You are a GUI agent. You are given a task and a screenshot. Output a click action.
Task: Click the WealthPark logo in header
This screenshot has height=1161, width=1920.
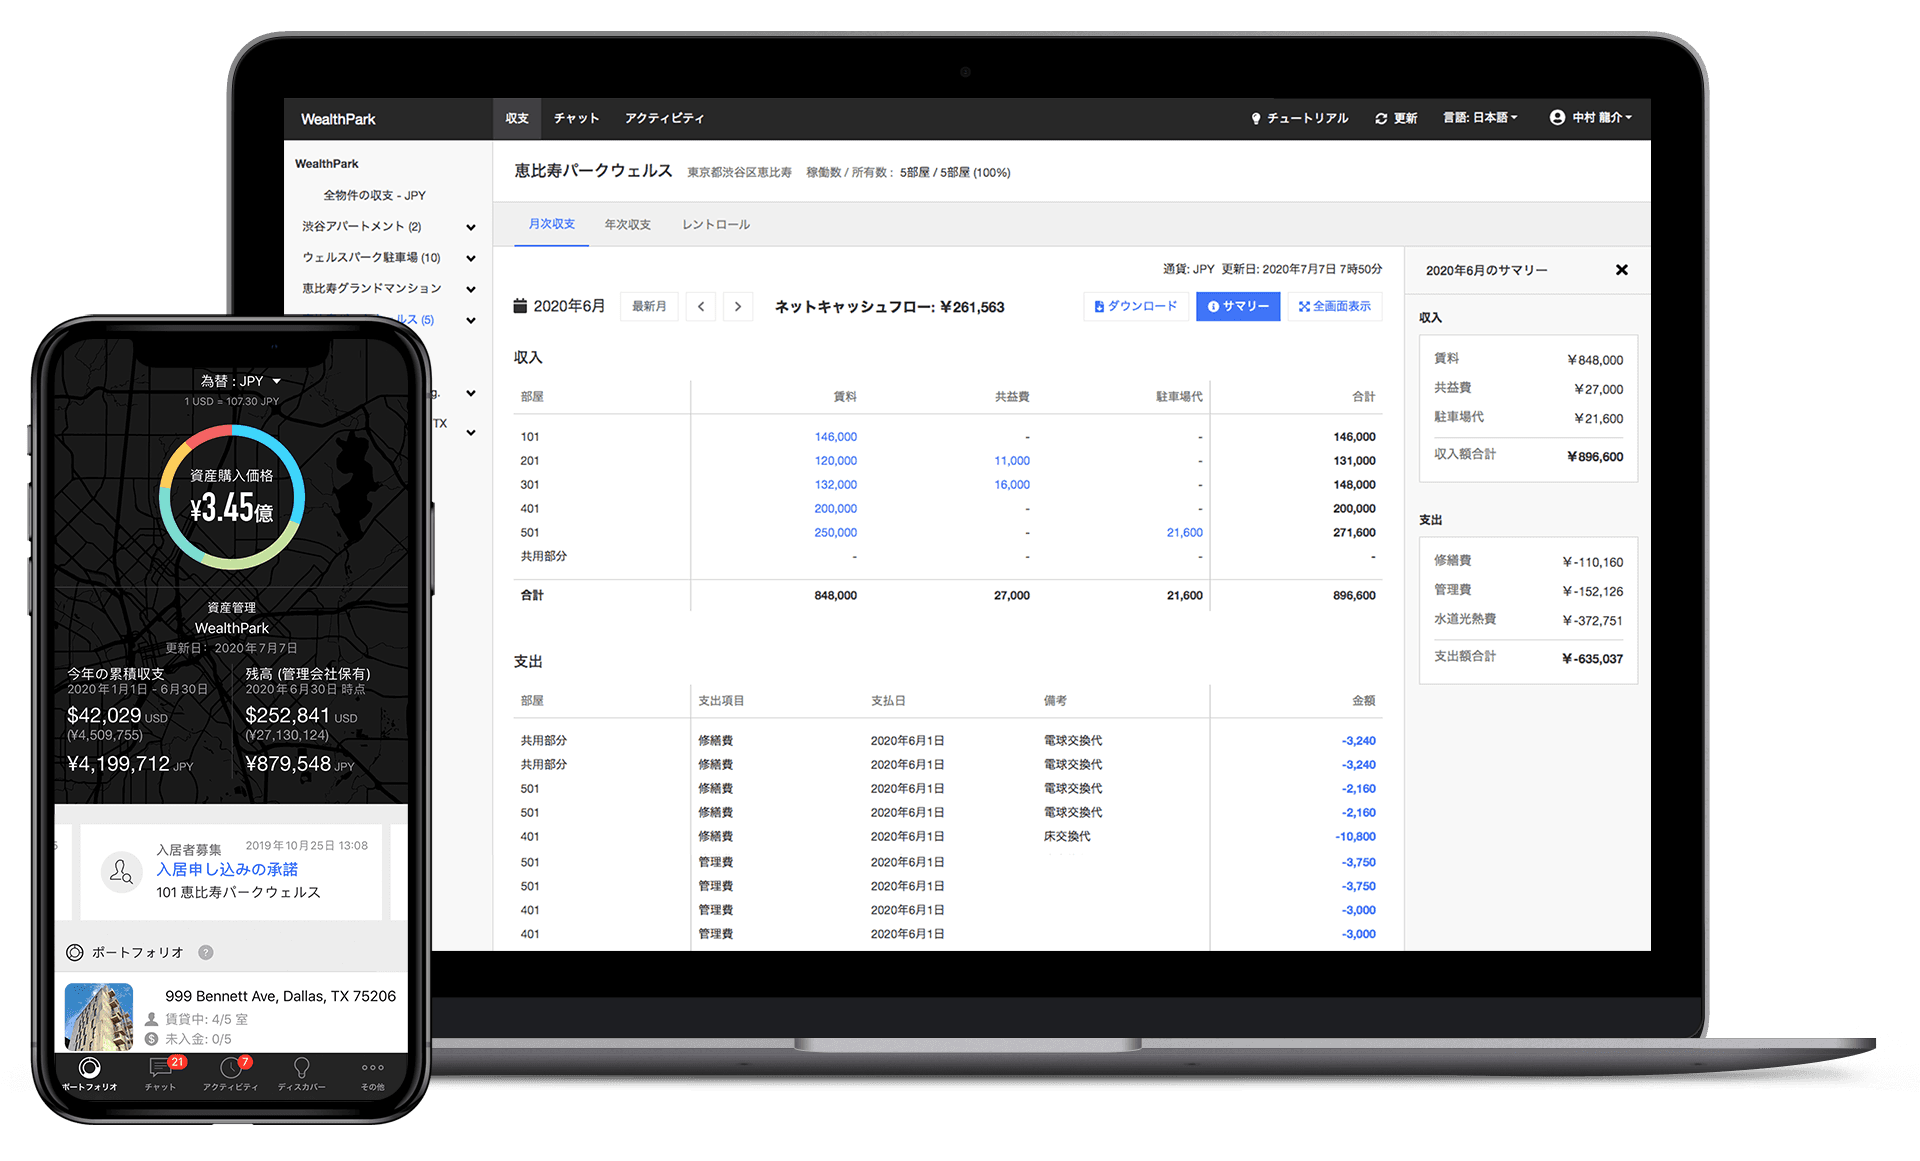point(338,119)
